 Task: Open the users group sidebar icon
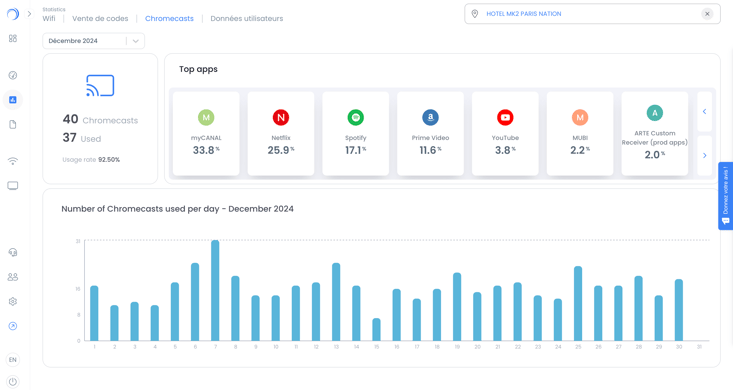tap(13, 277)
